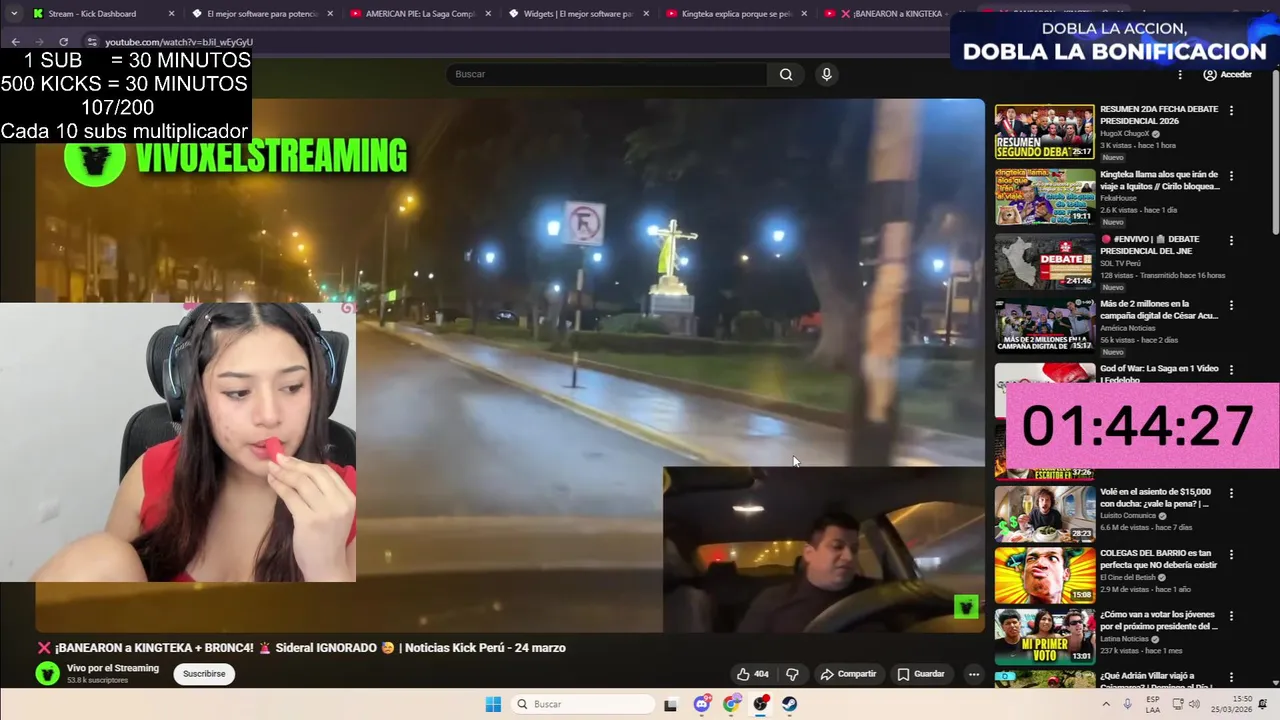
Task: Dislike the video with thumbs-down button
Action: (792, 674)
